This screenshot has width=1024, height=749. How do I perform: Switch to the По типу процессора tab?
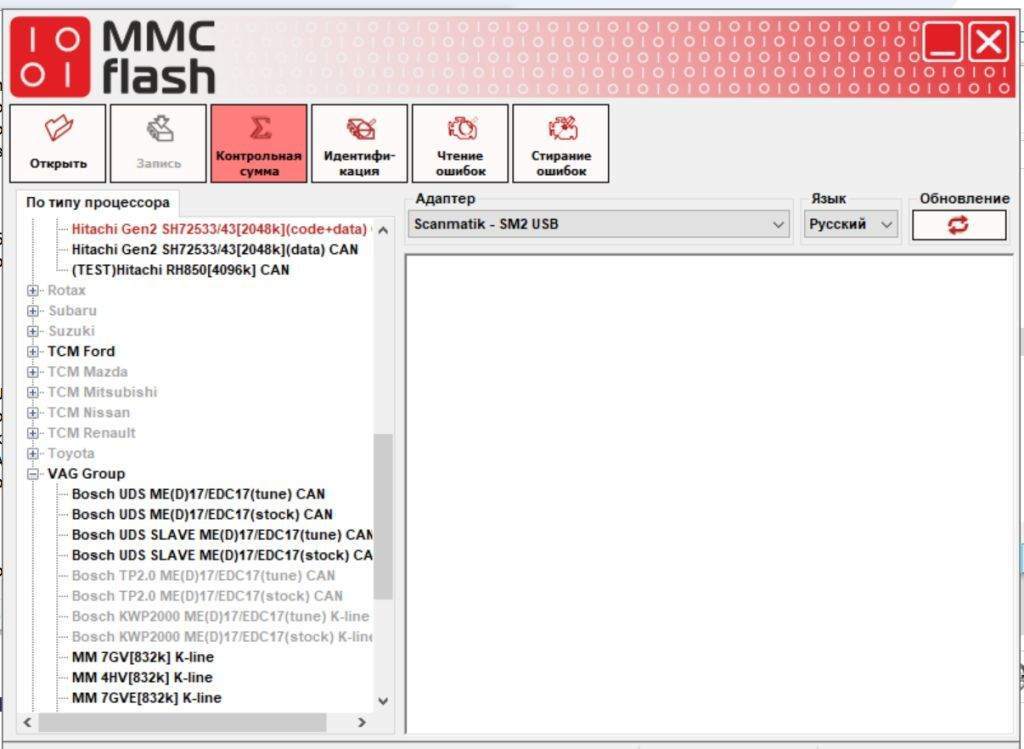(x=97, y=202)
